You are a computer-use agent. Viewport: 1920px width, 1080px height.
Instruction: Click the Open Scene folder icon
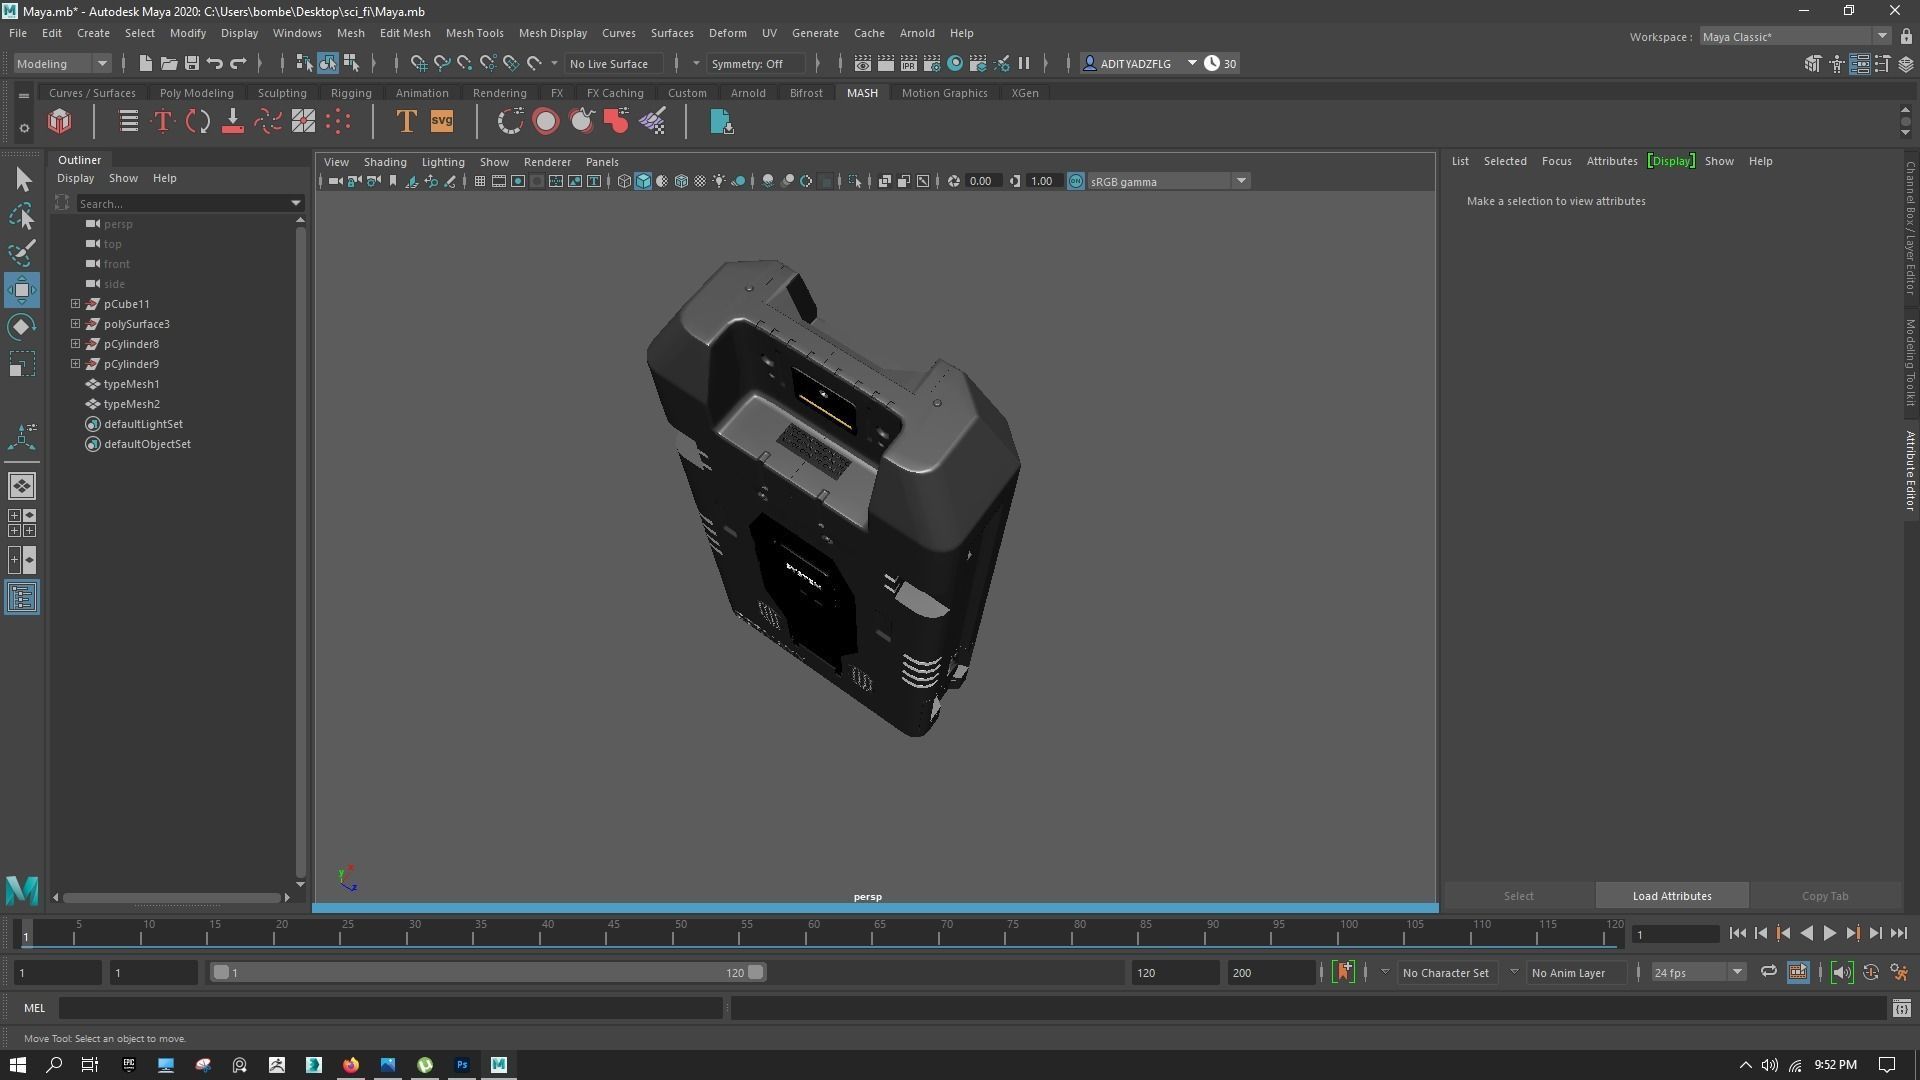click(x=169, y=64)
